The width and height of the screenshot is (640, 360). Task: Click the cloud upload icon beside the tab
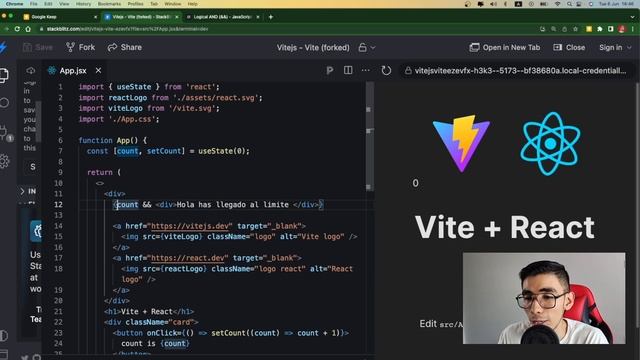click(31, 71)
